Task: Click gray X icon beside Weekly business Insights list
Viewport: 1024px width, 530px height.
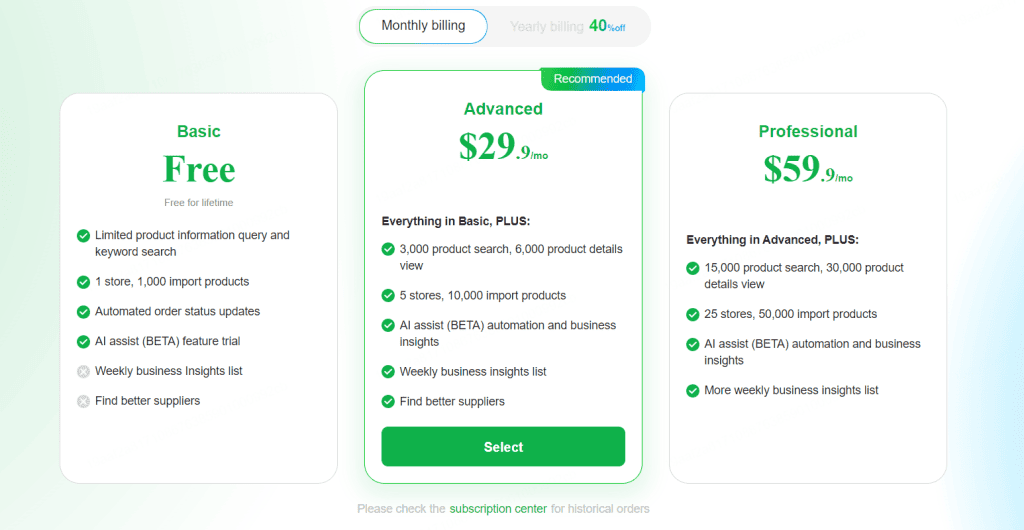Action: coord(83,371)
